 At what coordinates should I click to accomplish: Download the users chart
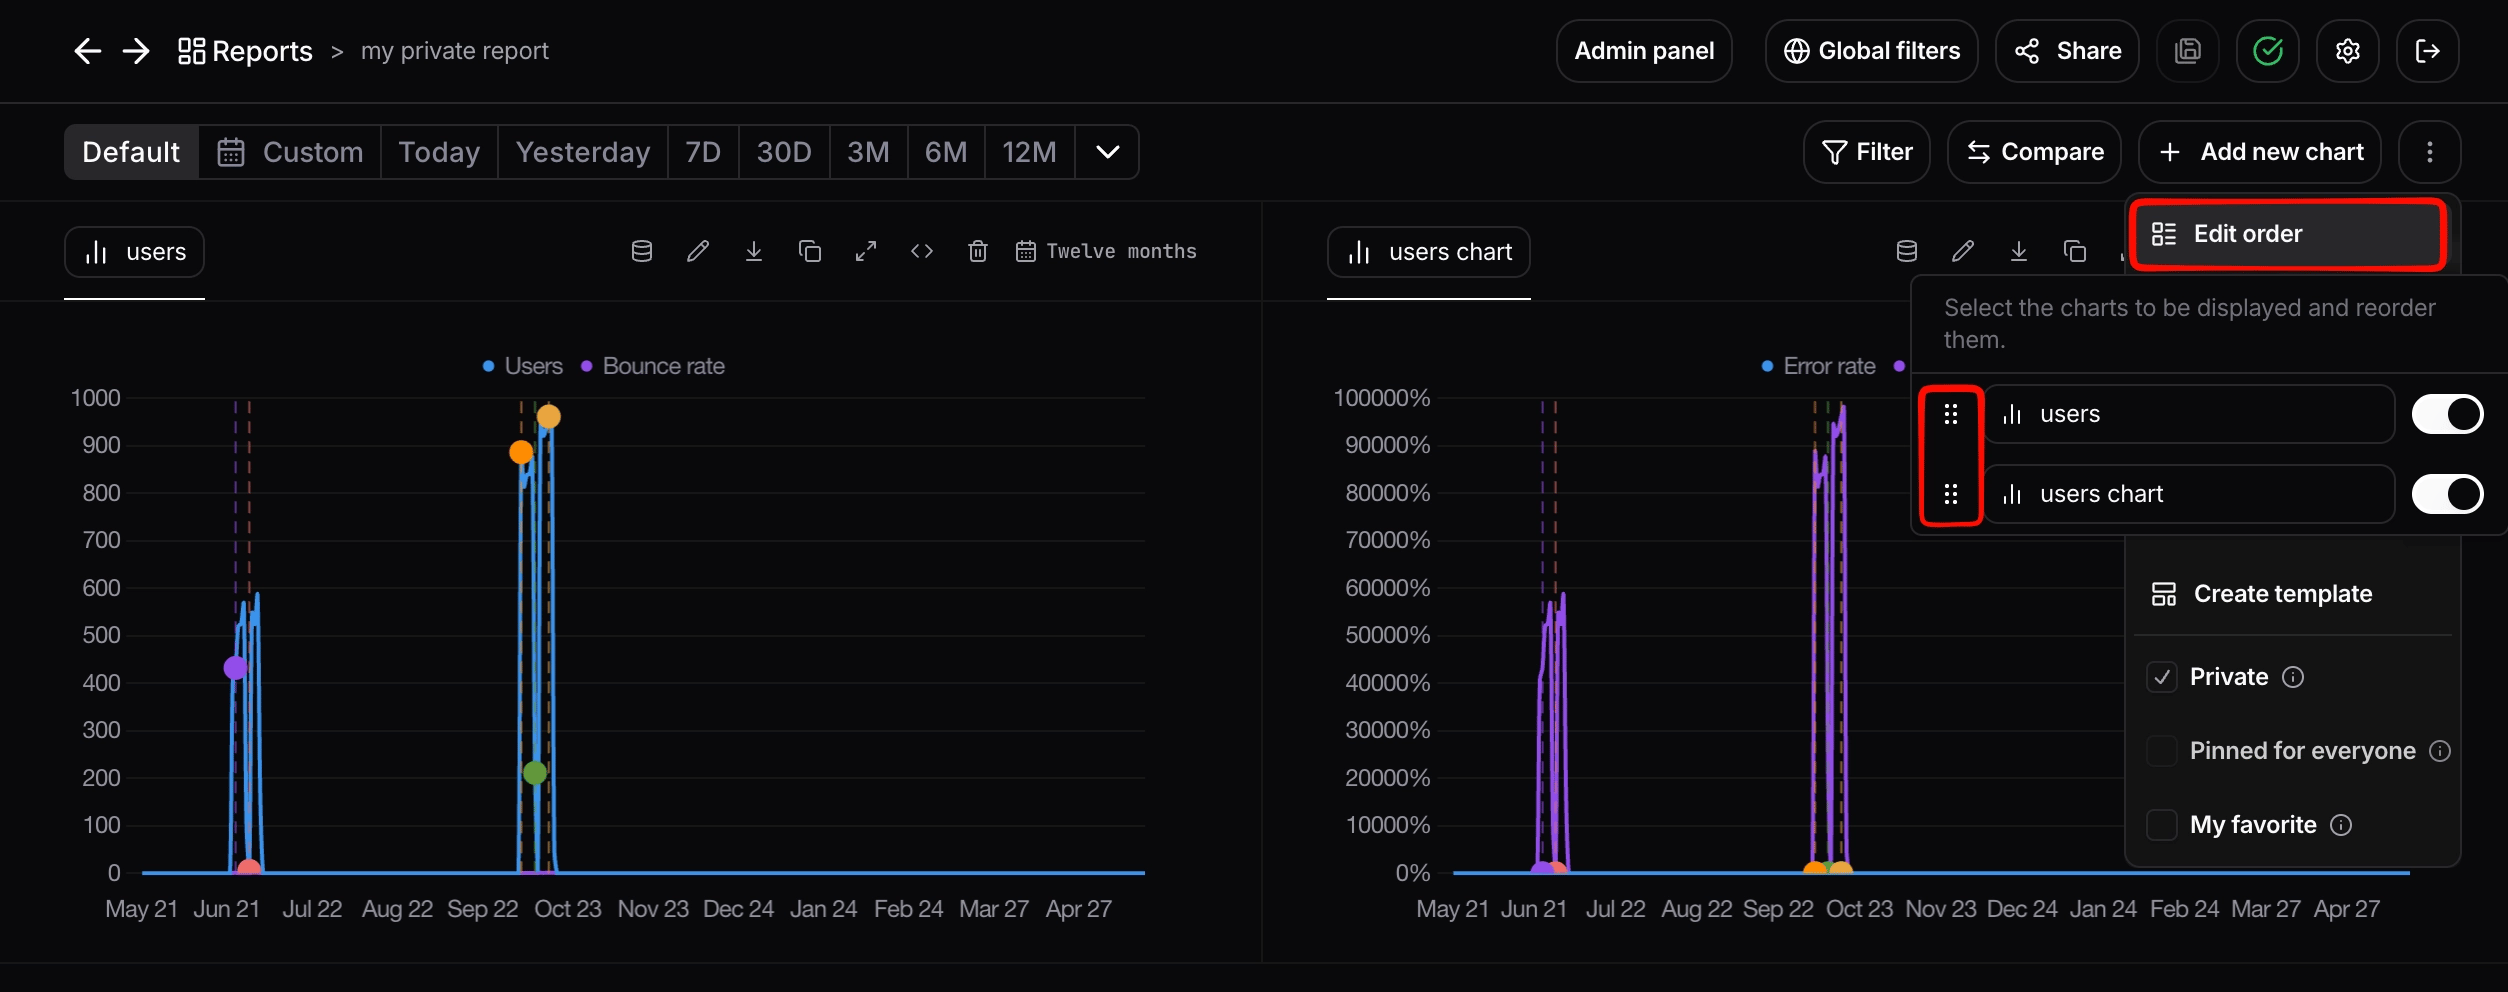click(754, 251)
